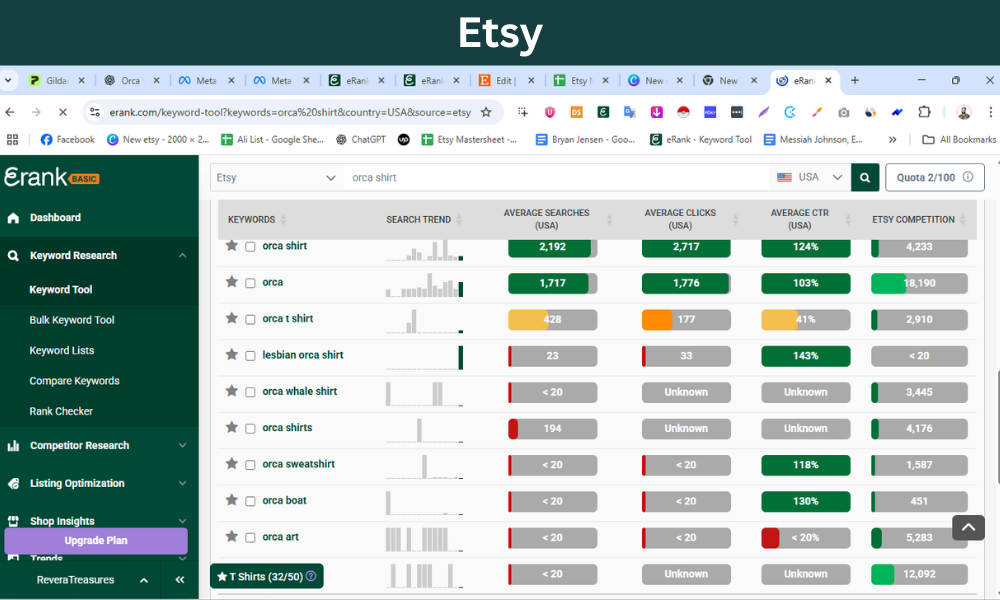The image size is (1000, 600).
Task: Click the keyword search input field
Action: pyautogui.click(x=557, y=177)
